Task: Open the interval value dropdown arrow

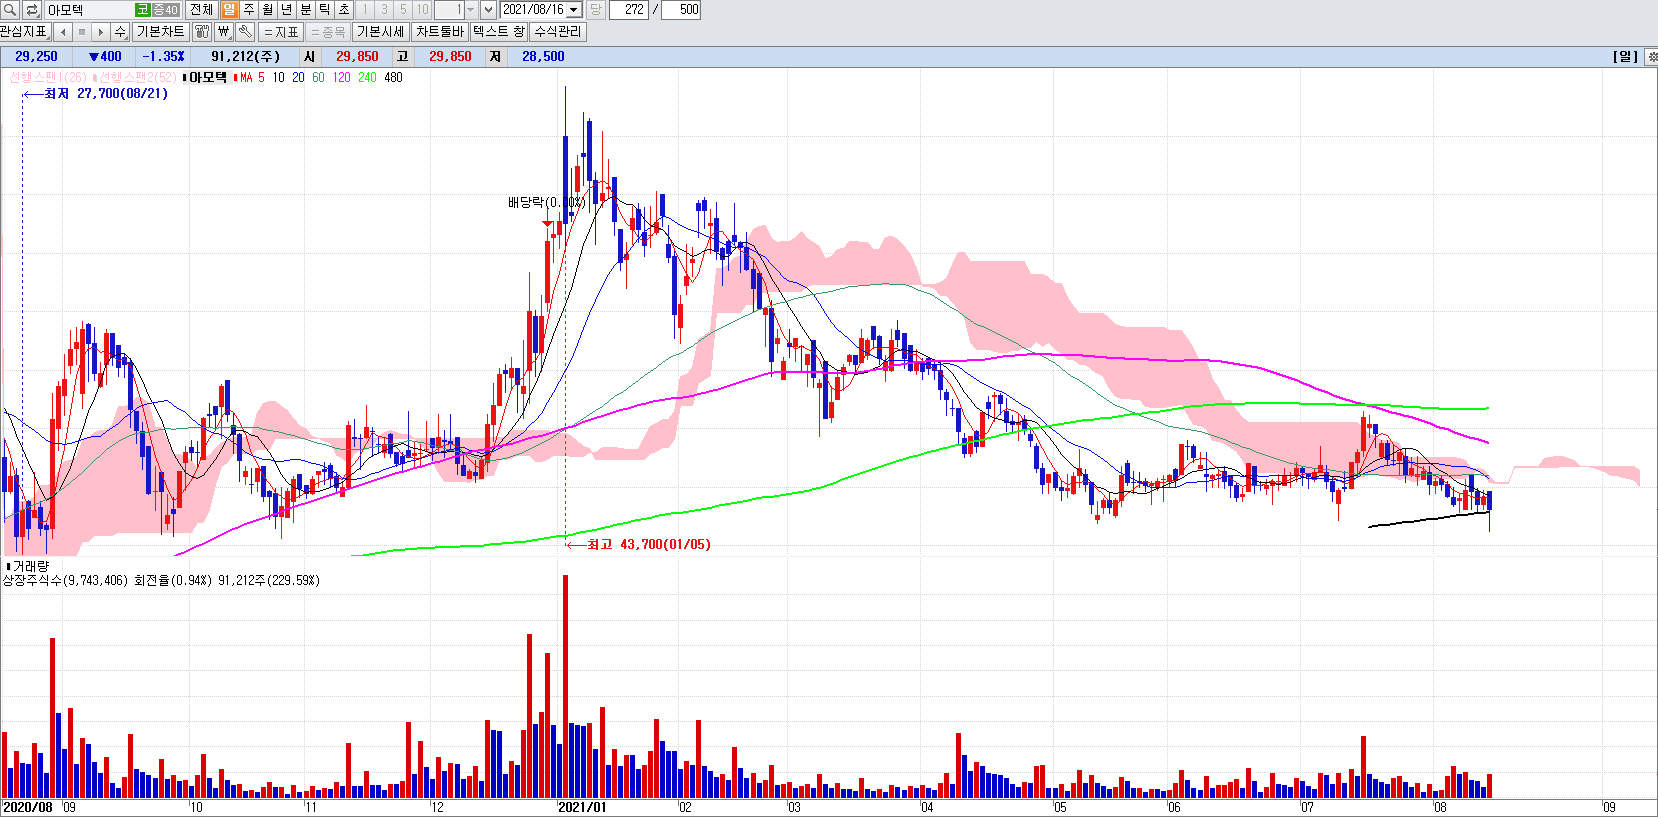Action: pyautogui.click(x=471, y=10)
